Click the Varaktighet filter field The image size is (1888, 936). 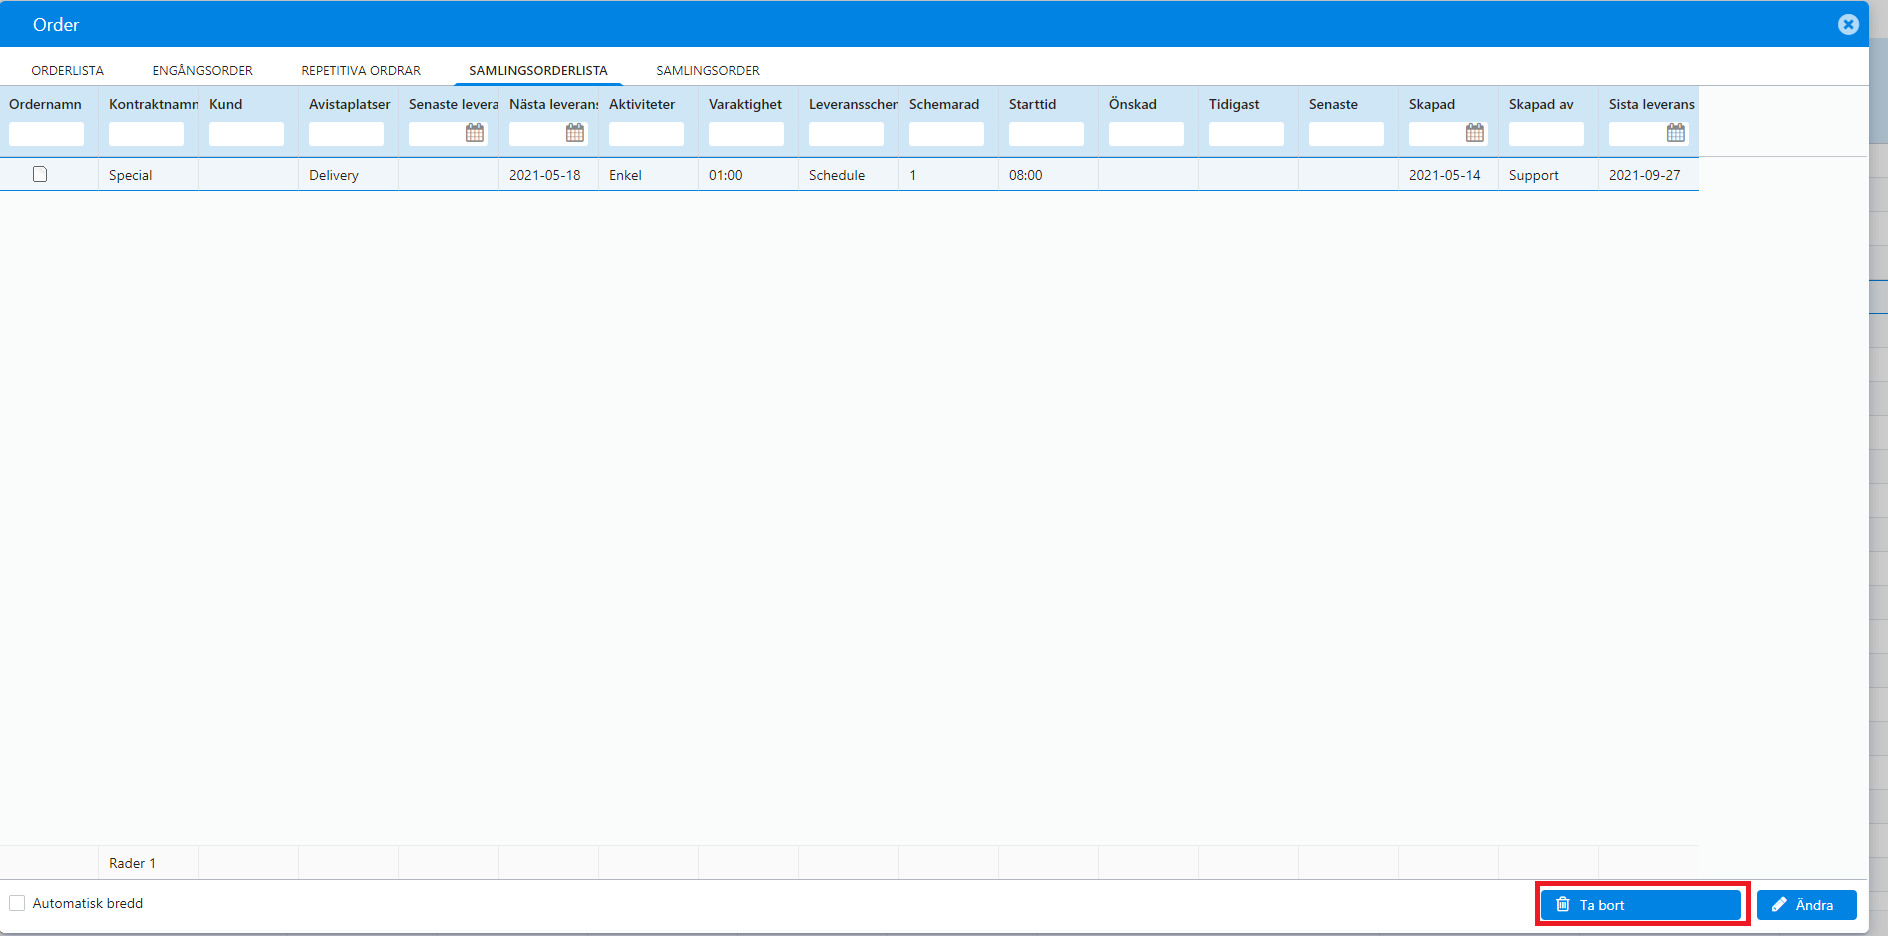(x=746, y=134)
